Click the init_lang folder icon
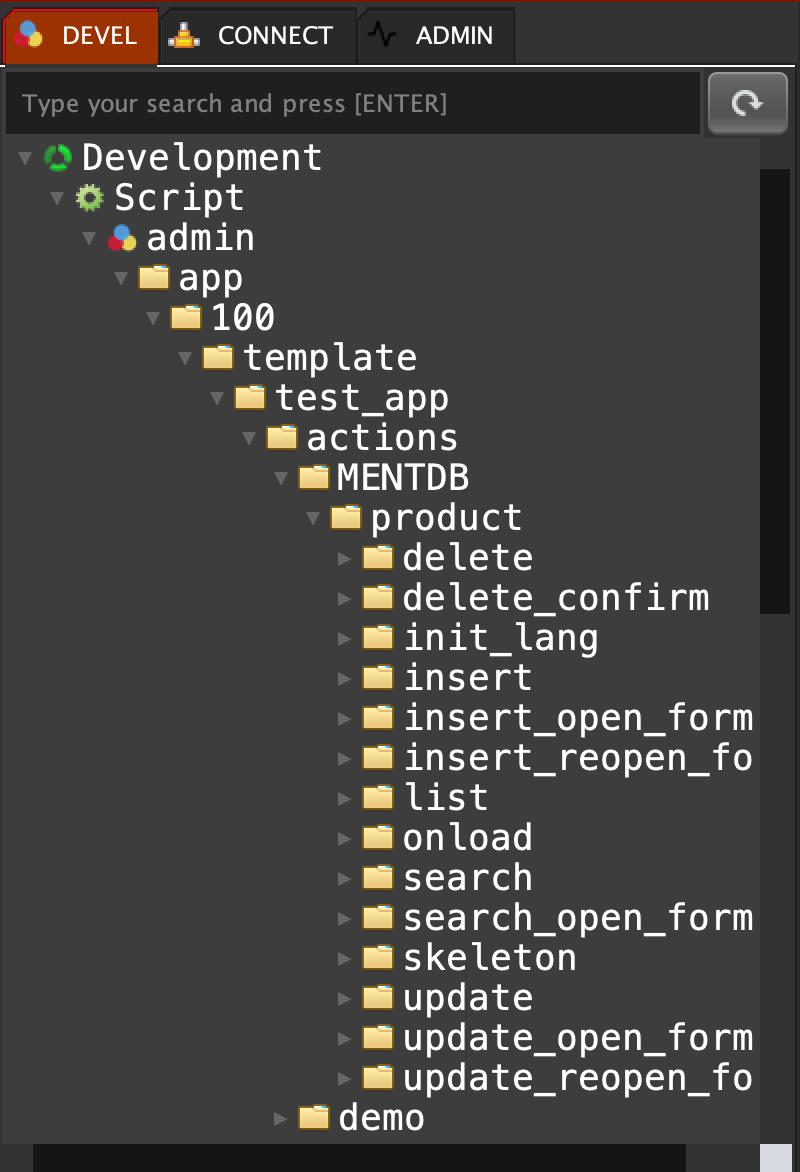This screenshot has width=800, height=1172. pyautogui.click(x=379, y=637)
